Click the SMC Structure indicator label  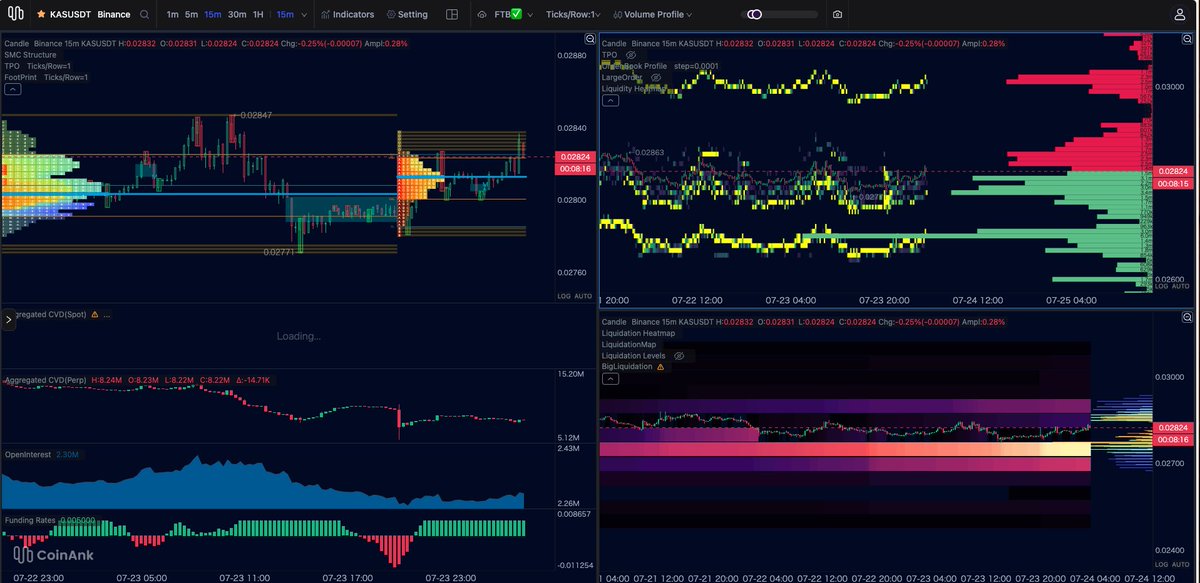pos(30,55)
